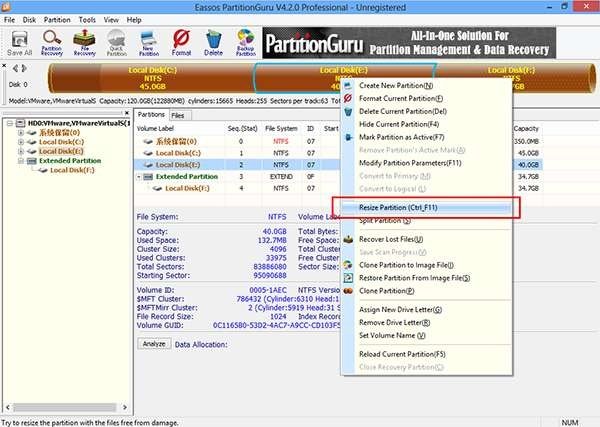
Task: Click the Analyze button
Action: pyautogui.click(x=154, y=344)
